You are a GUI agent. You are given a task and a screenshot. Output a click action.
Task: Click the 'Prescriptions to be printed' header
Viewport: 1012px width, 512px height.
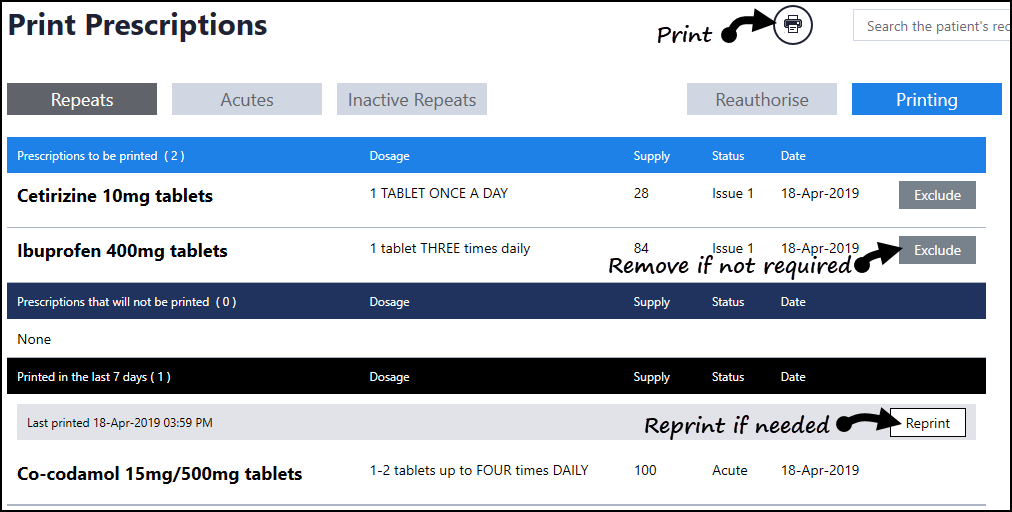[101, 156]
